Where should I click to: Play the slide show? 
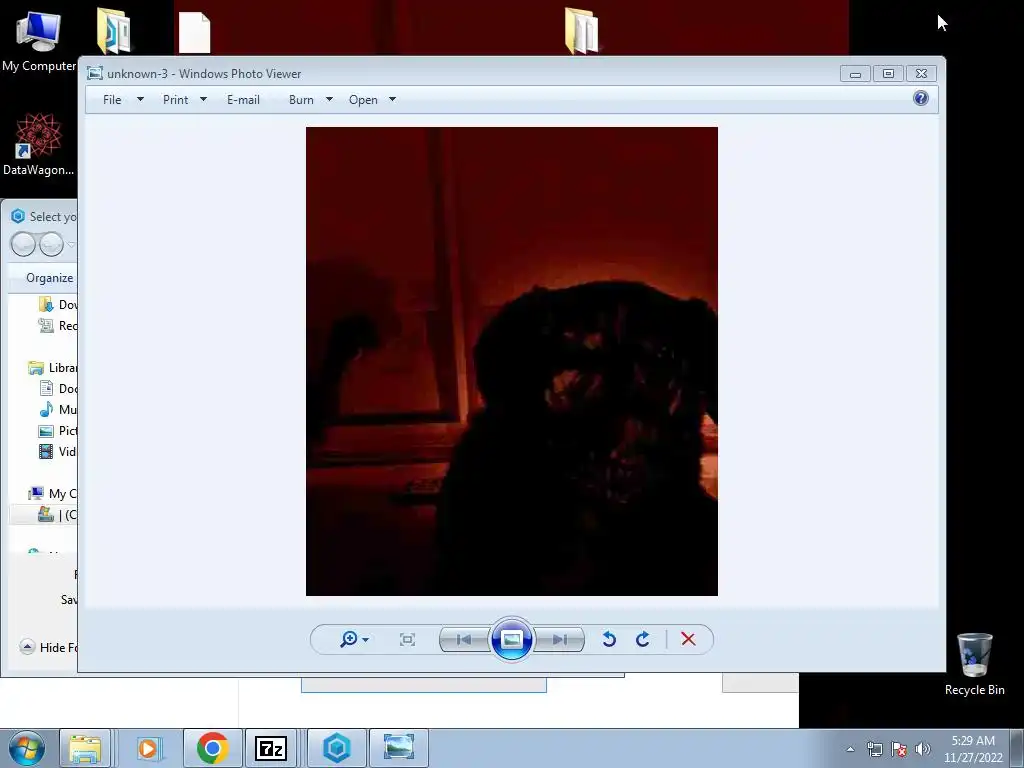[511, 639]
